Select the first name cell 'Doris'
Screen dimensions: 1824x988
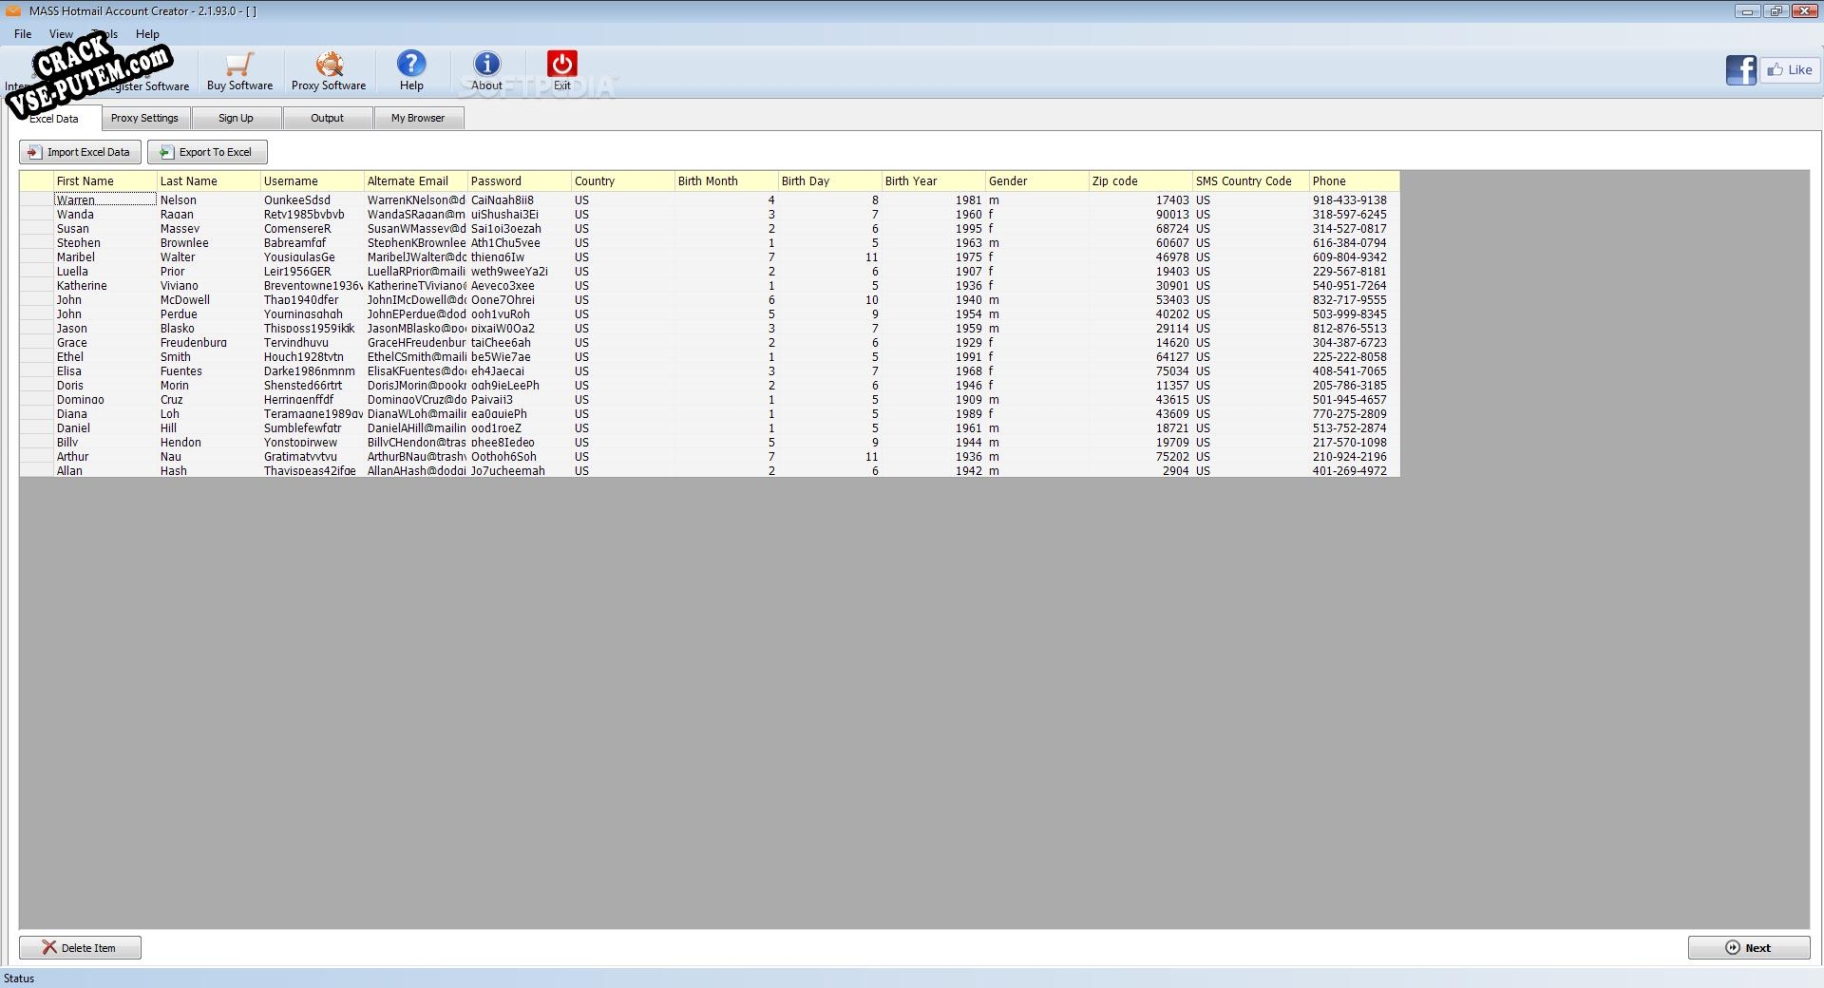(105, 385)
